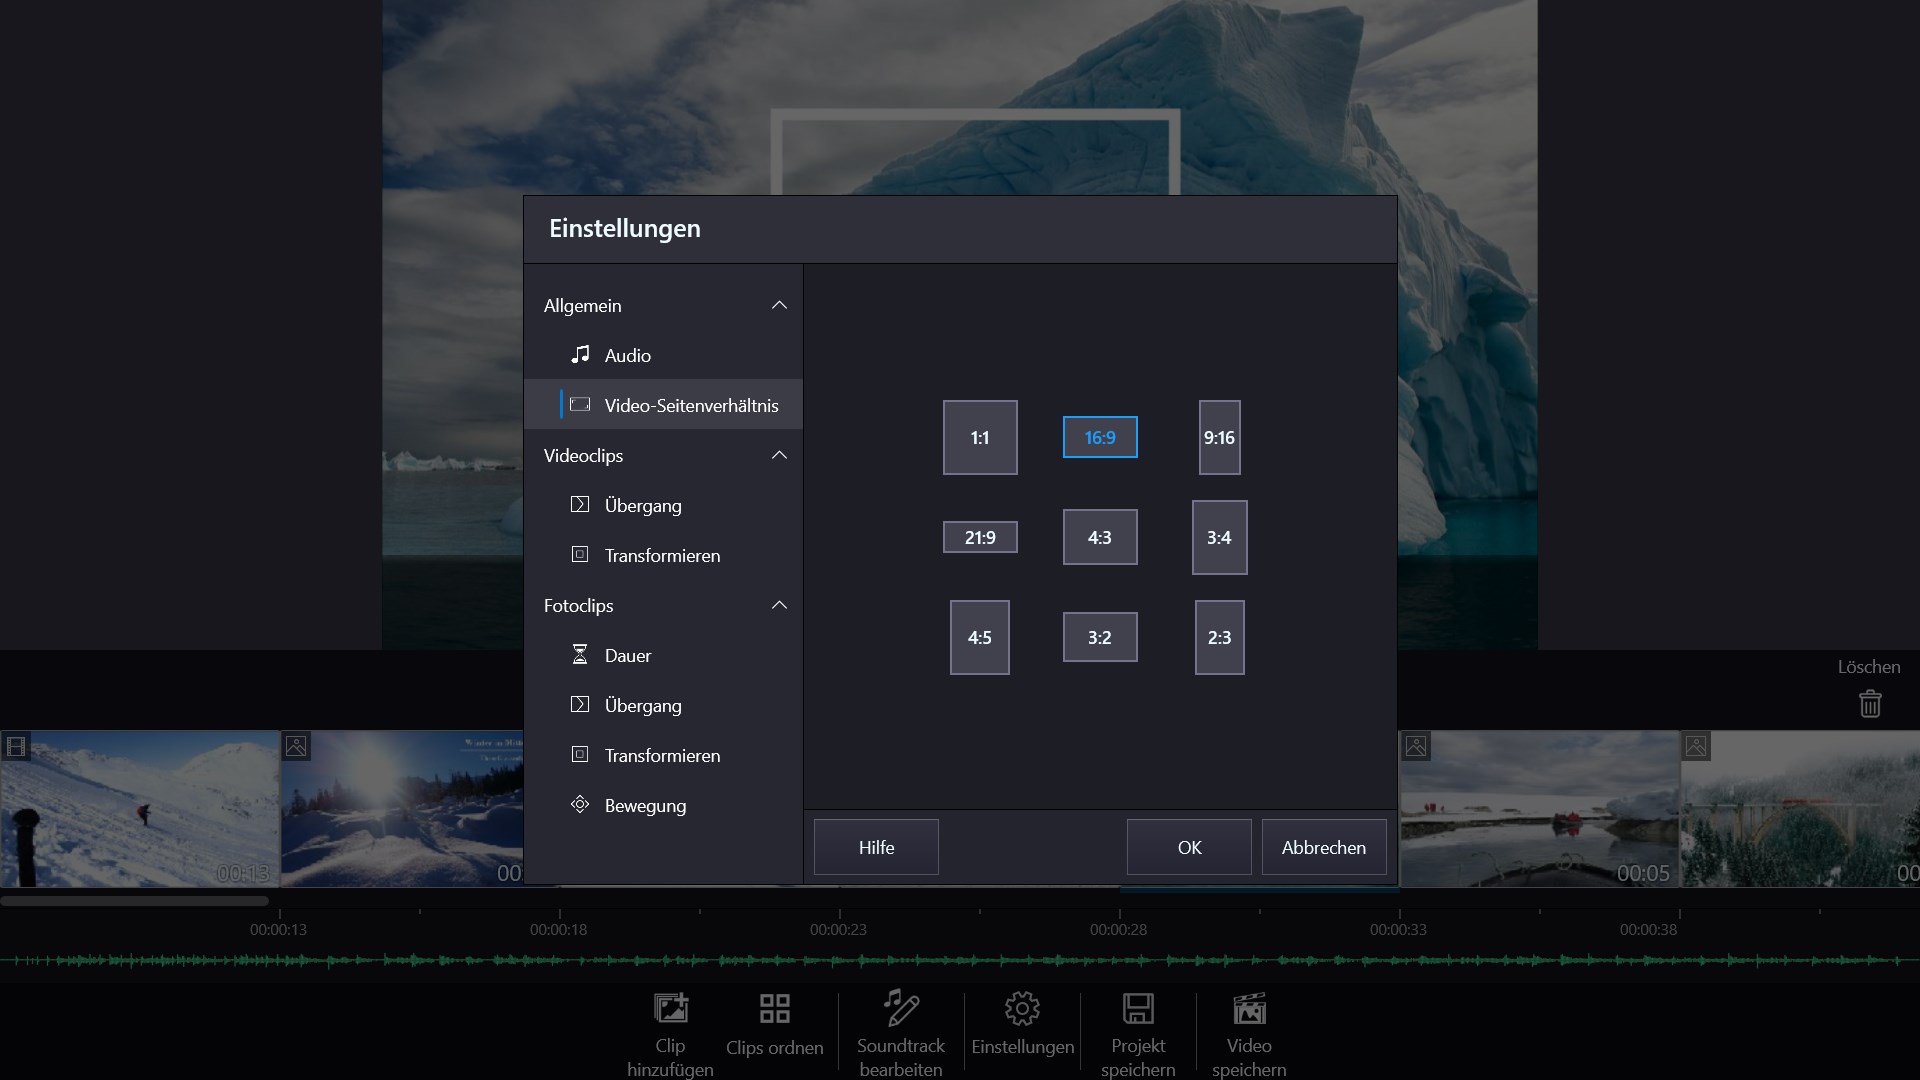The image size is (1920, 1080).
Task: Collapse the Fotoclips section
Action: (779, 605)
